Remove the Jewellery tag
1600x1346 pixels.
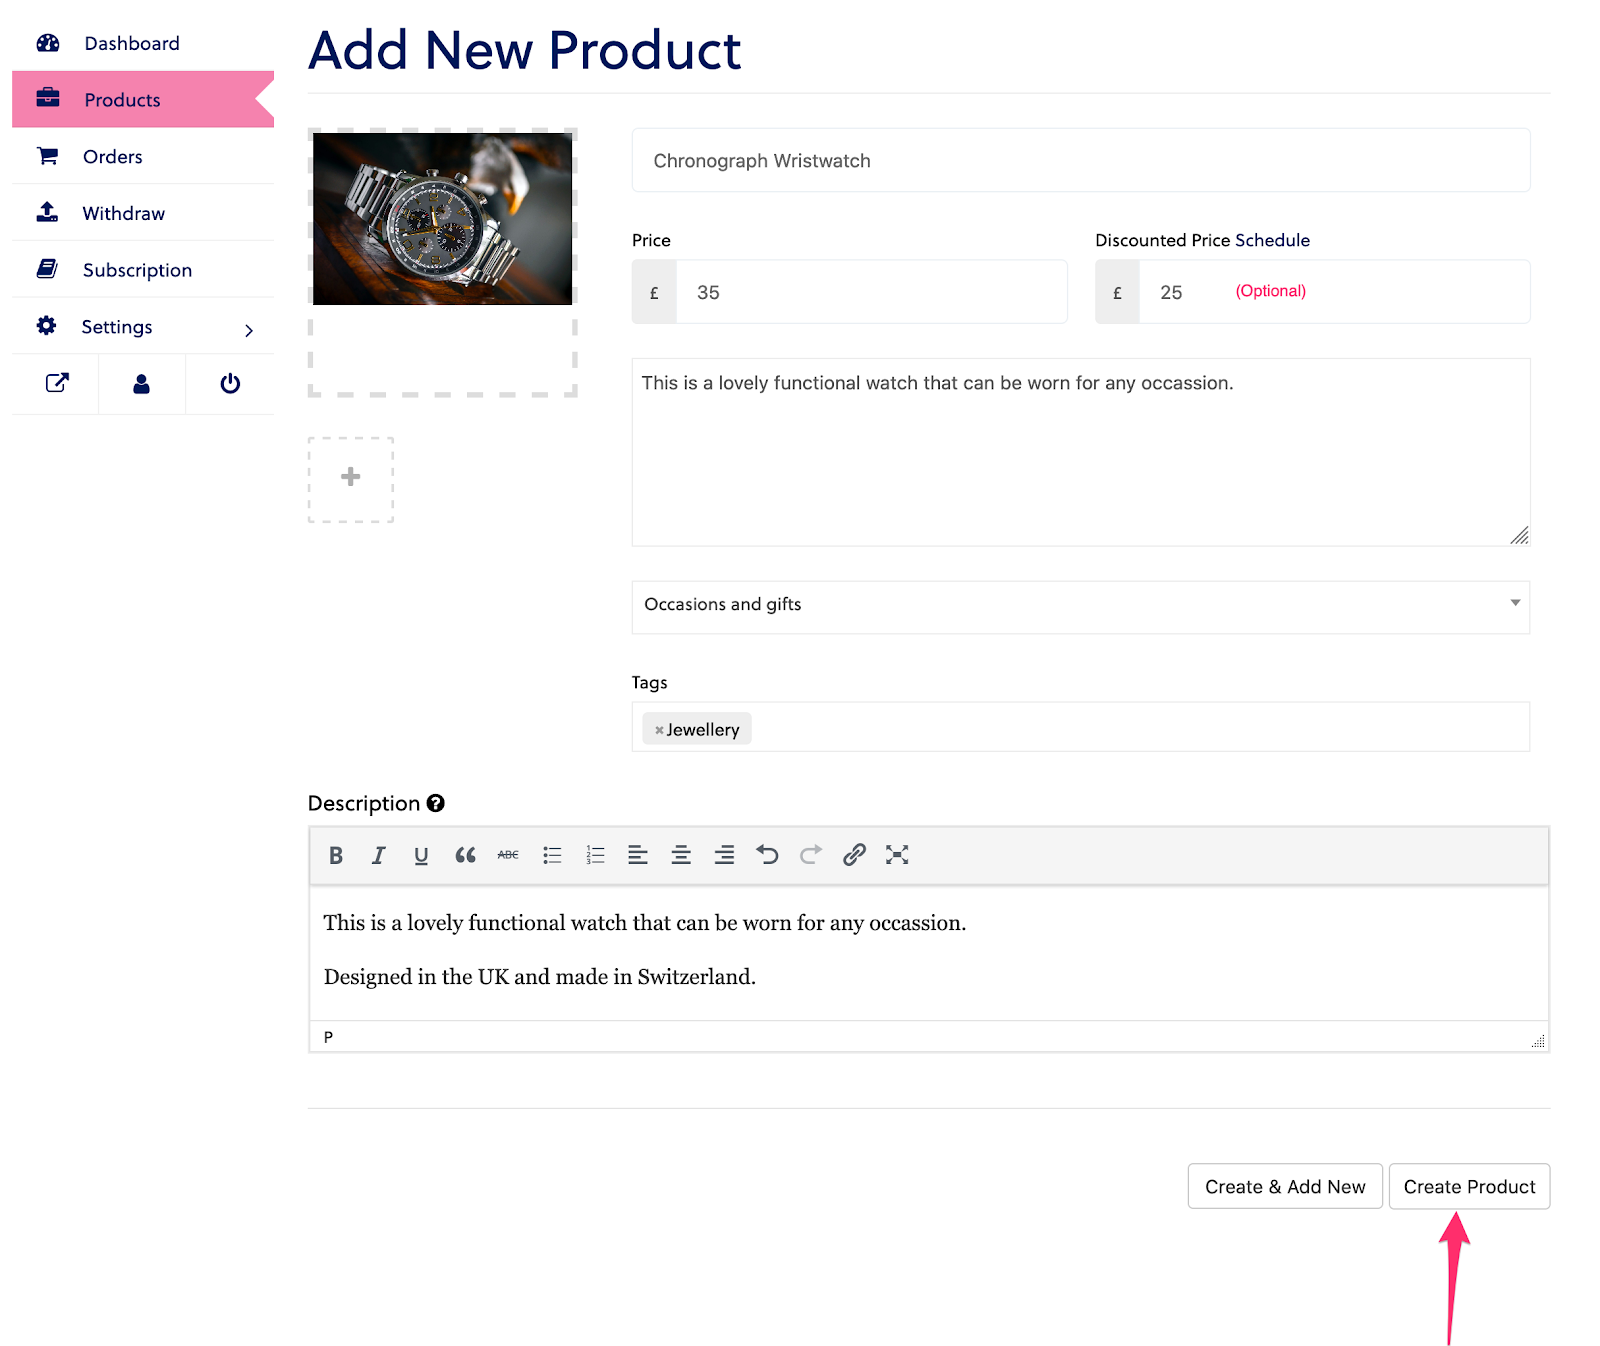[x=659, y=730]
